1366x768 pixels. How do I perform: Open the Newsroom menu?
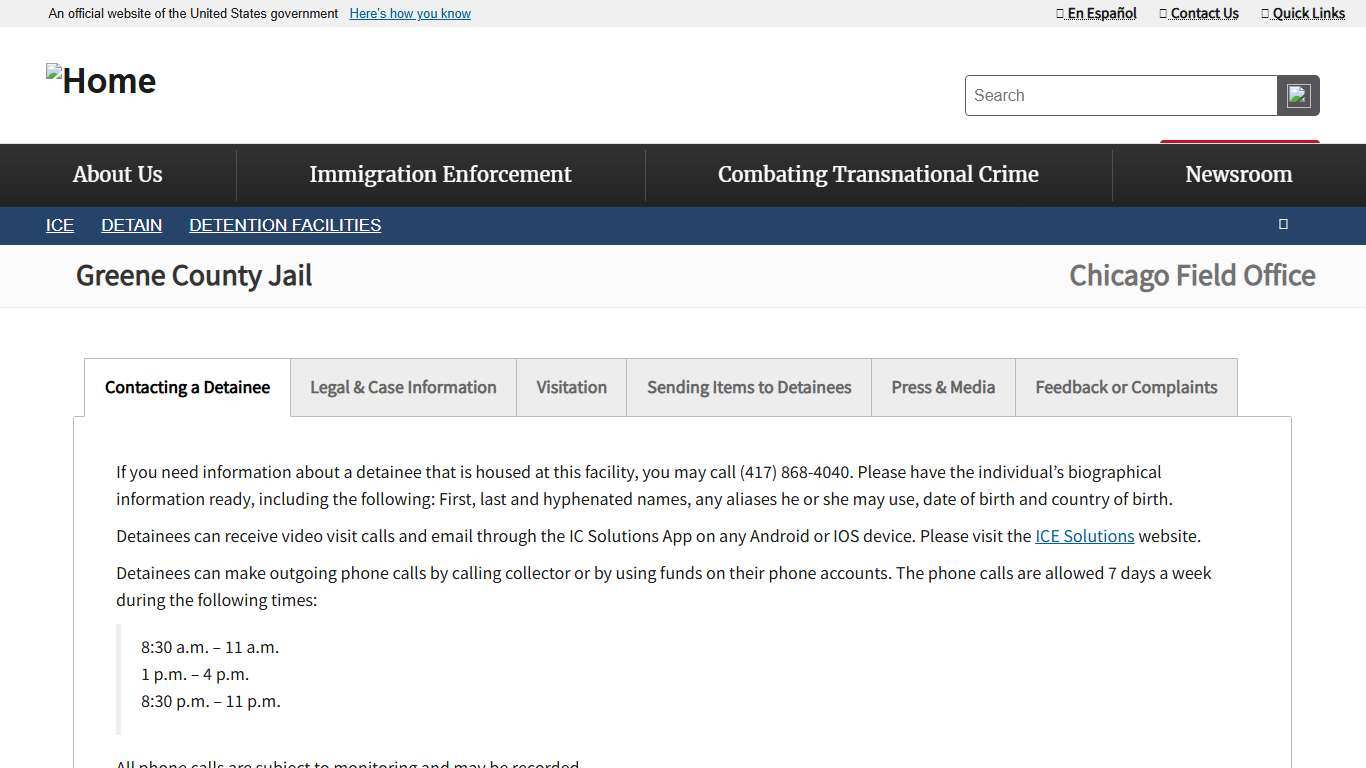tap(1238, 174)
